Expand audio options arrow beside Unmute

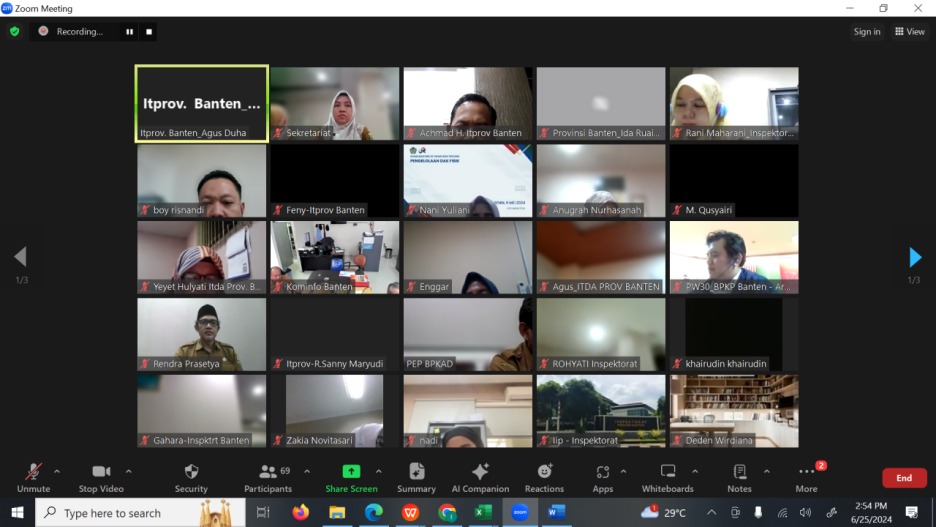(x=57, y=471)
